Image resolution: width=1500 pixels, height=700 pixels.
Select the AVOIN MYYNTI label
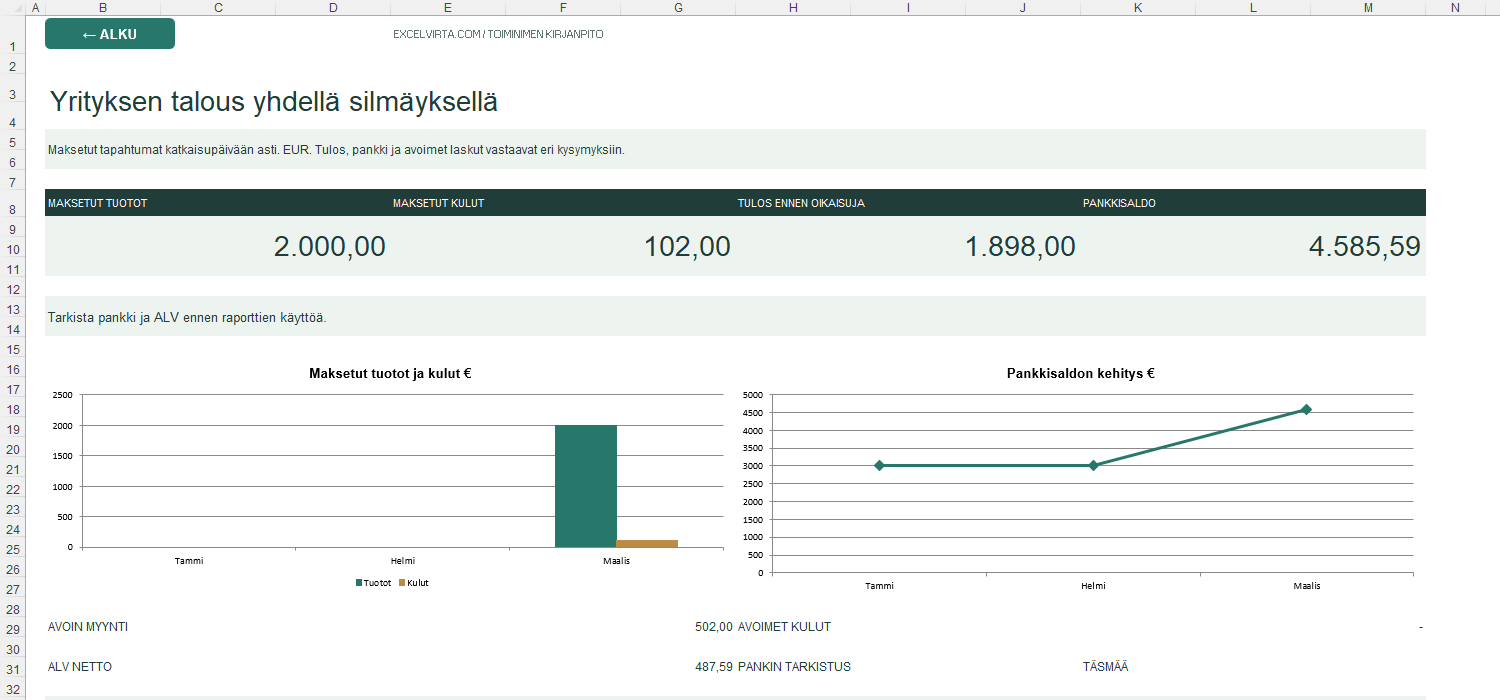coord(88,627)
